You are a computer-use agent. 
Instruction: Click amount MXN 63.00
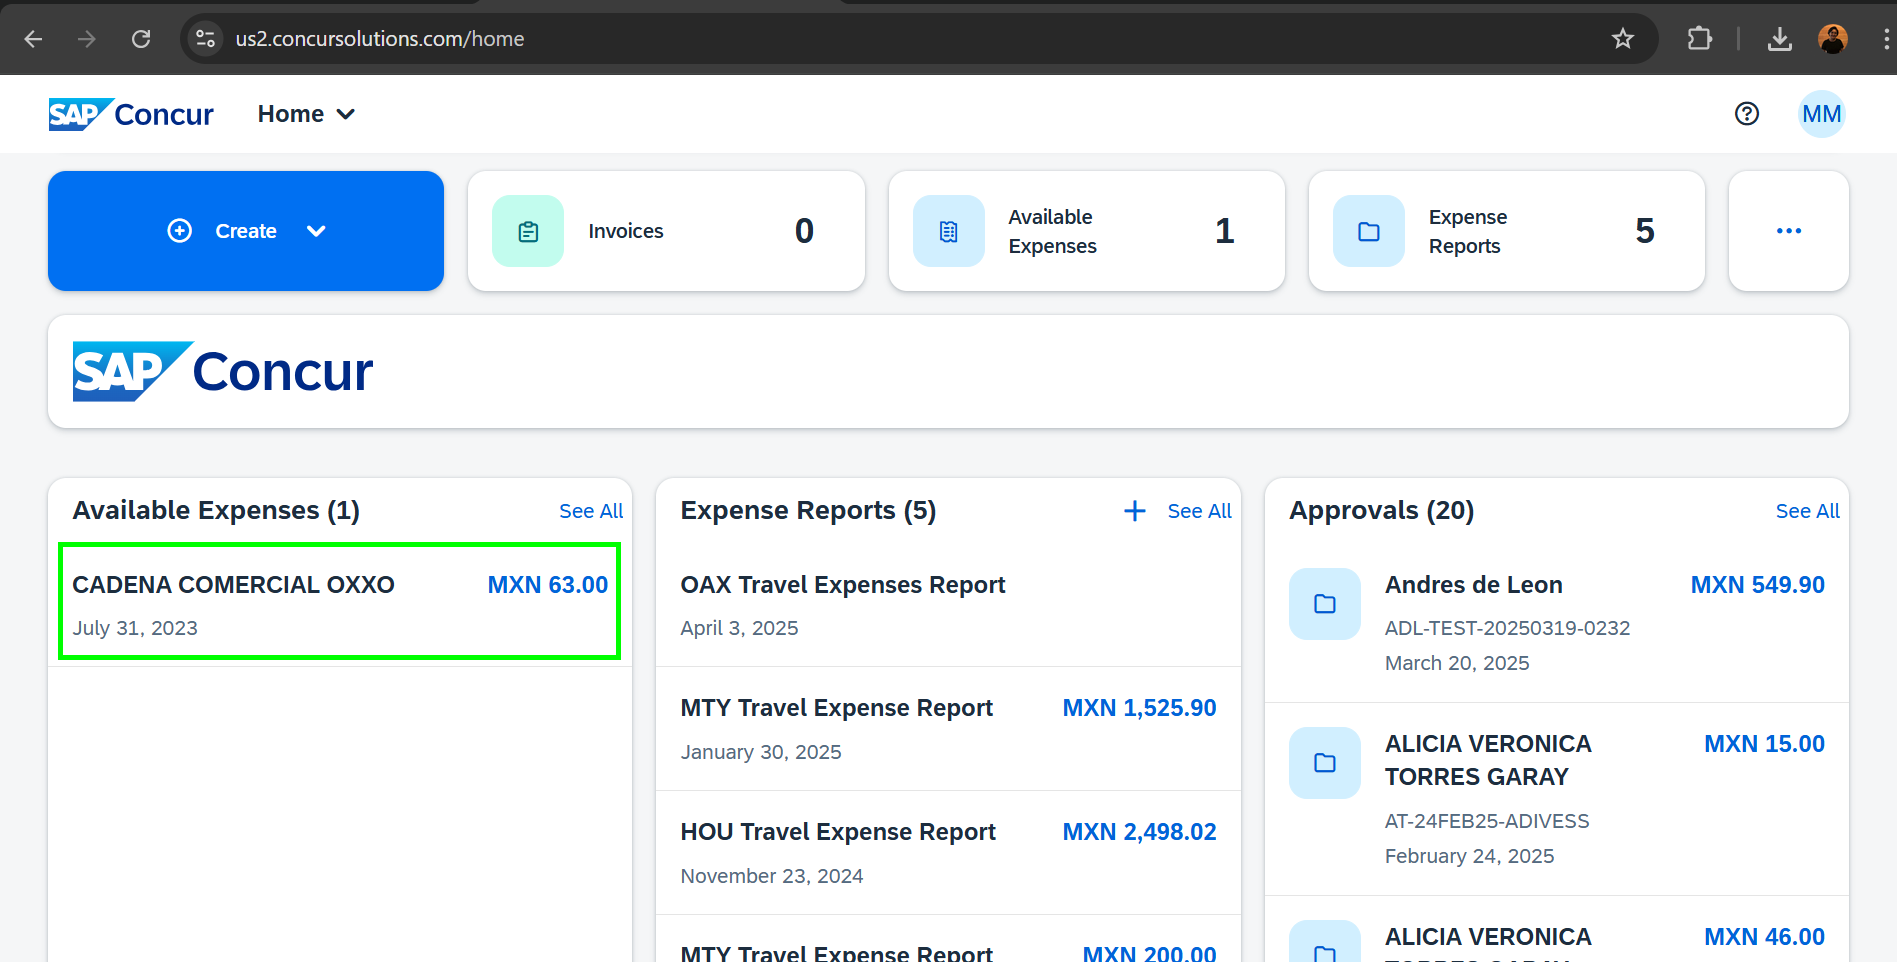pos(548,585)
